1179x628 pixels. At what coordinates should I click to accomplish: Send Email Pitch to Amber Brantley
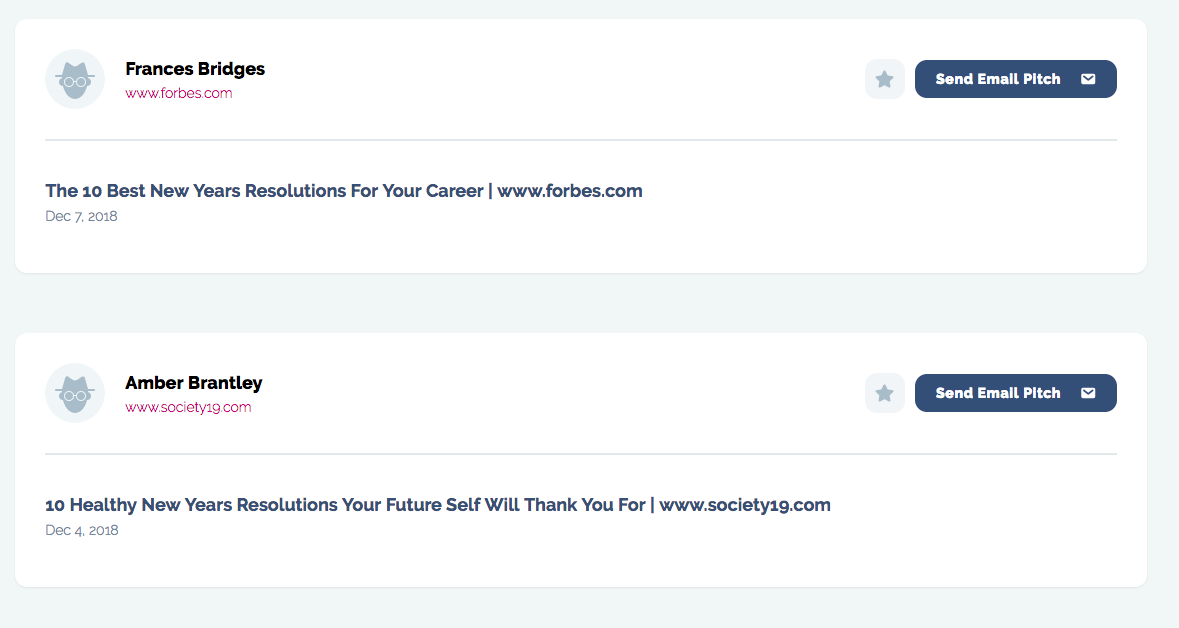point(1015,393)
